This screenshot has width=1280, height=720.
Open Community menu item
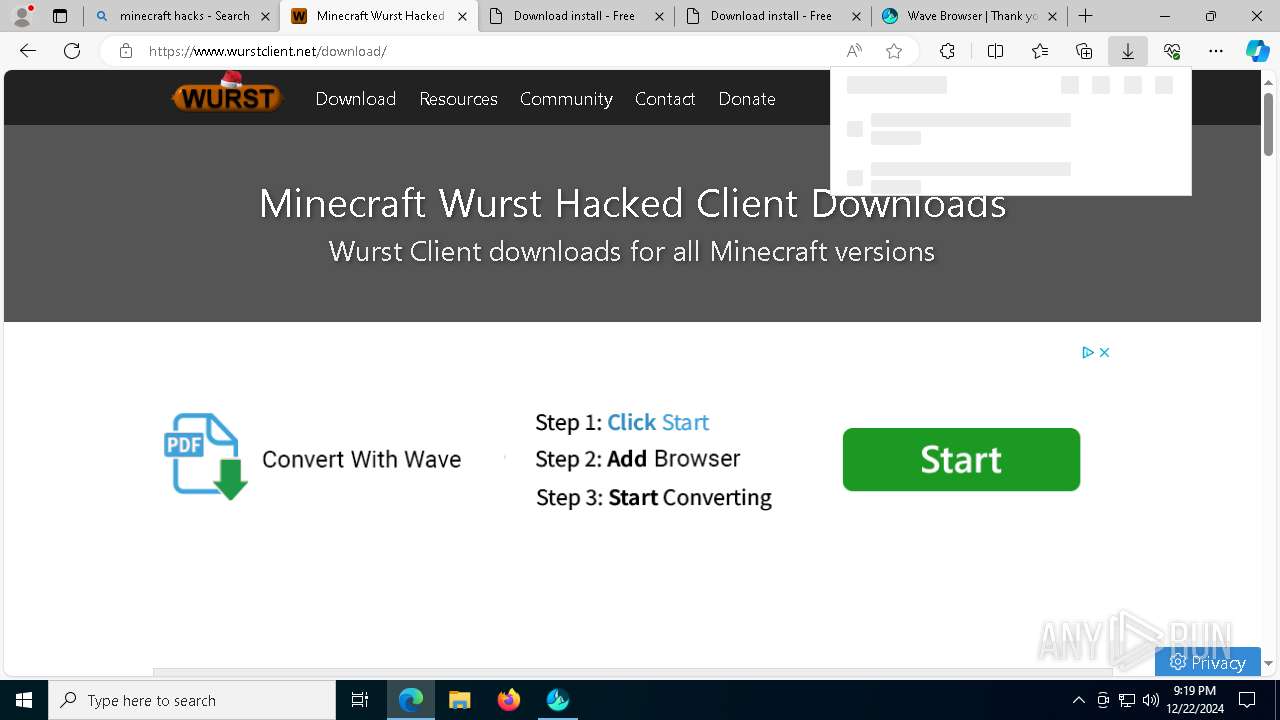[566, 98]
